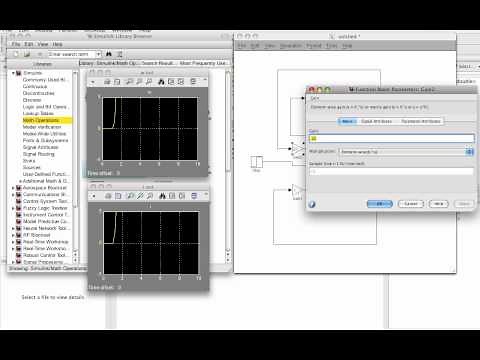Select Signal Routing in library tree
Viewport: 480px width, 360px height.
[38, 154]
